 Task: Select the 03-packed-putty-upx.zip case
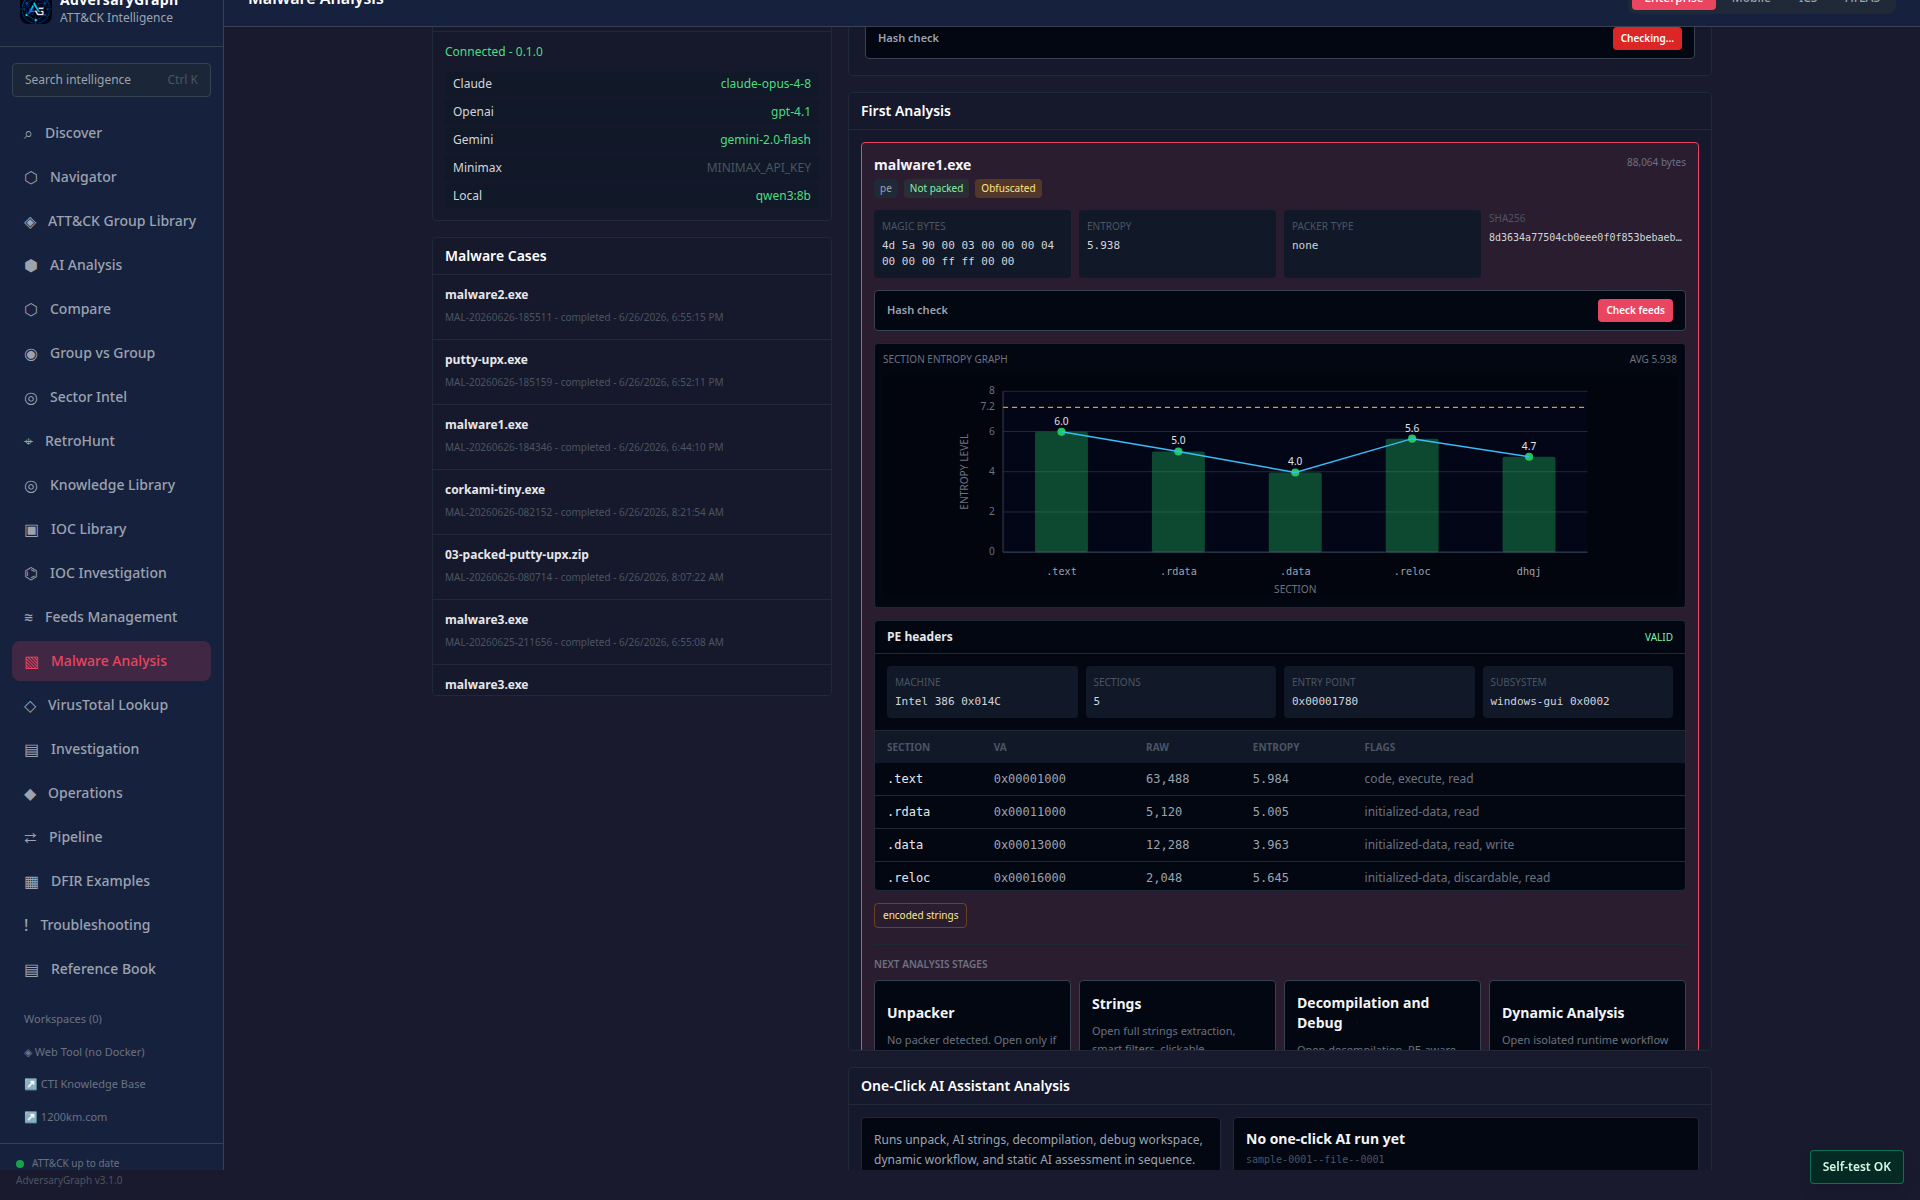(631, 567)
